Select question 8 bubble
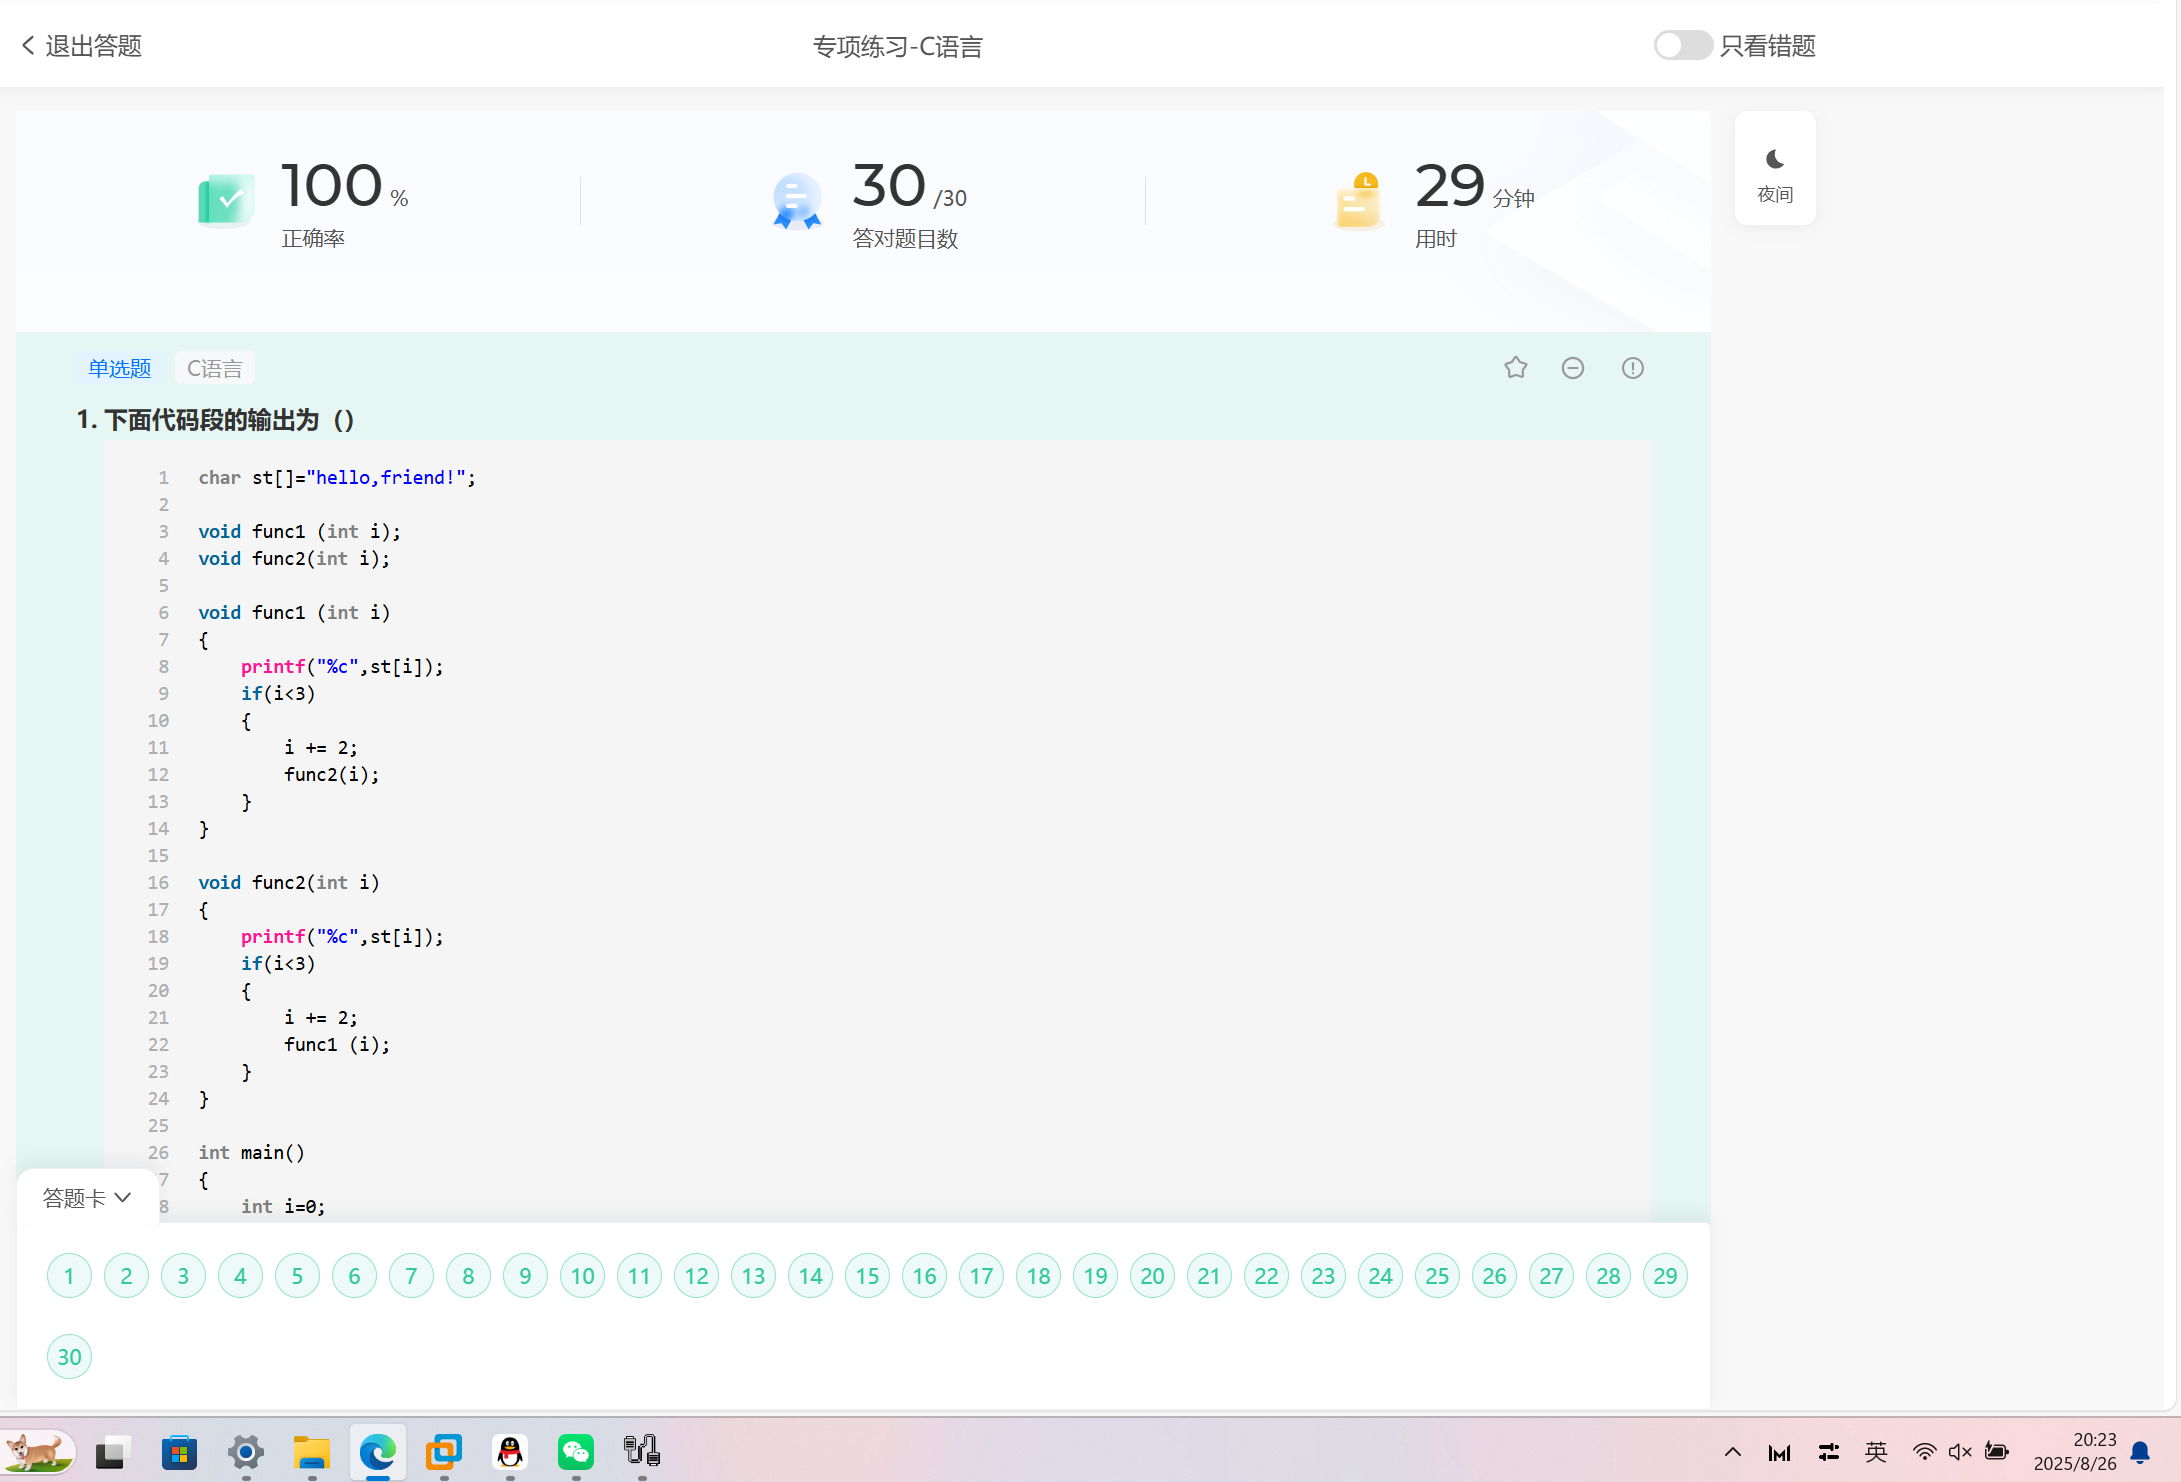Screen dimensions: 2181x1482 (468, 1276)
